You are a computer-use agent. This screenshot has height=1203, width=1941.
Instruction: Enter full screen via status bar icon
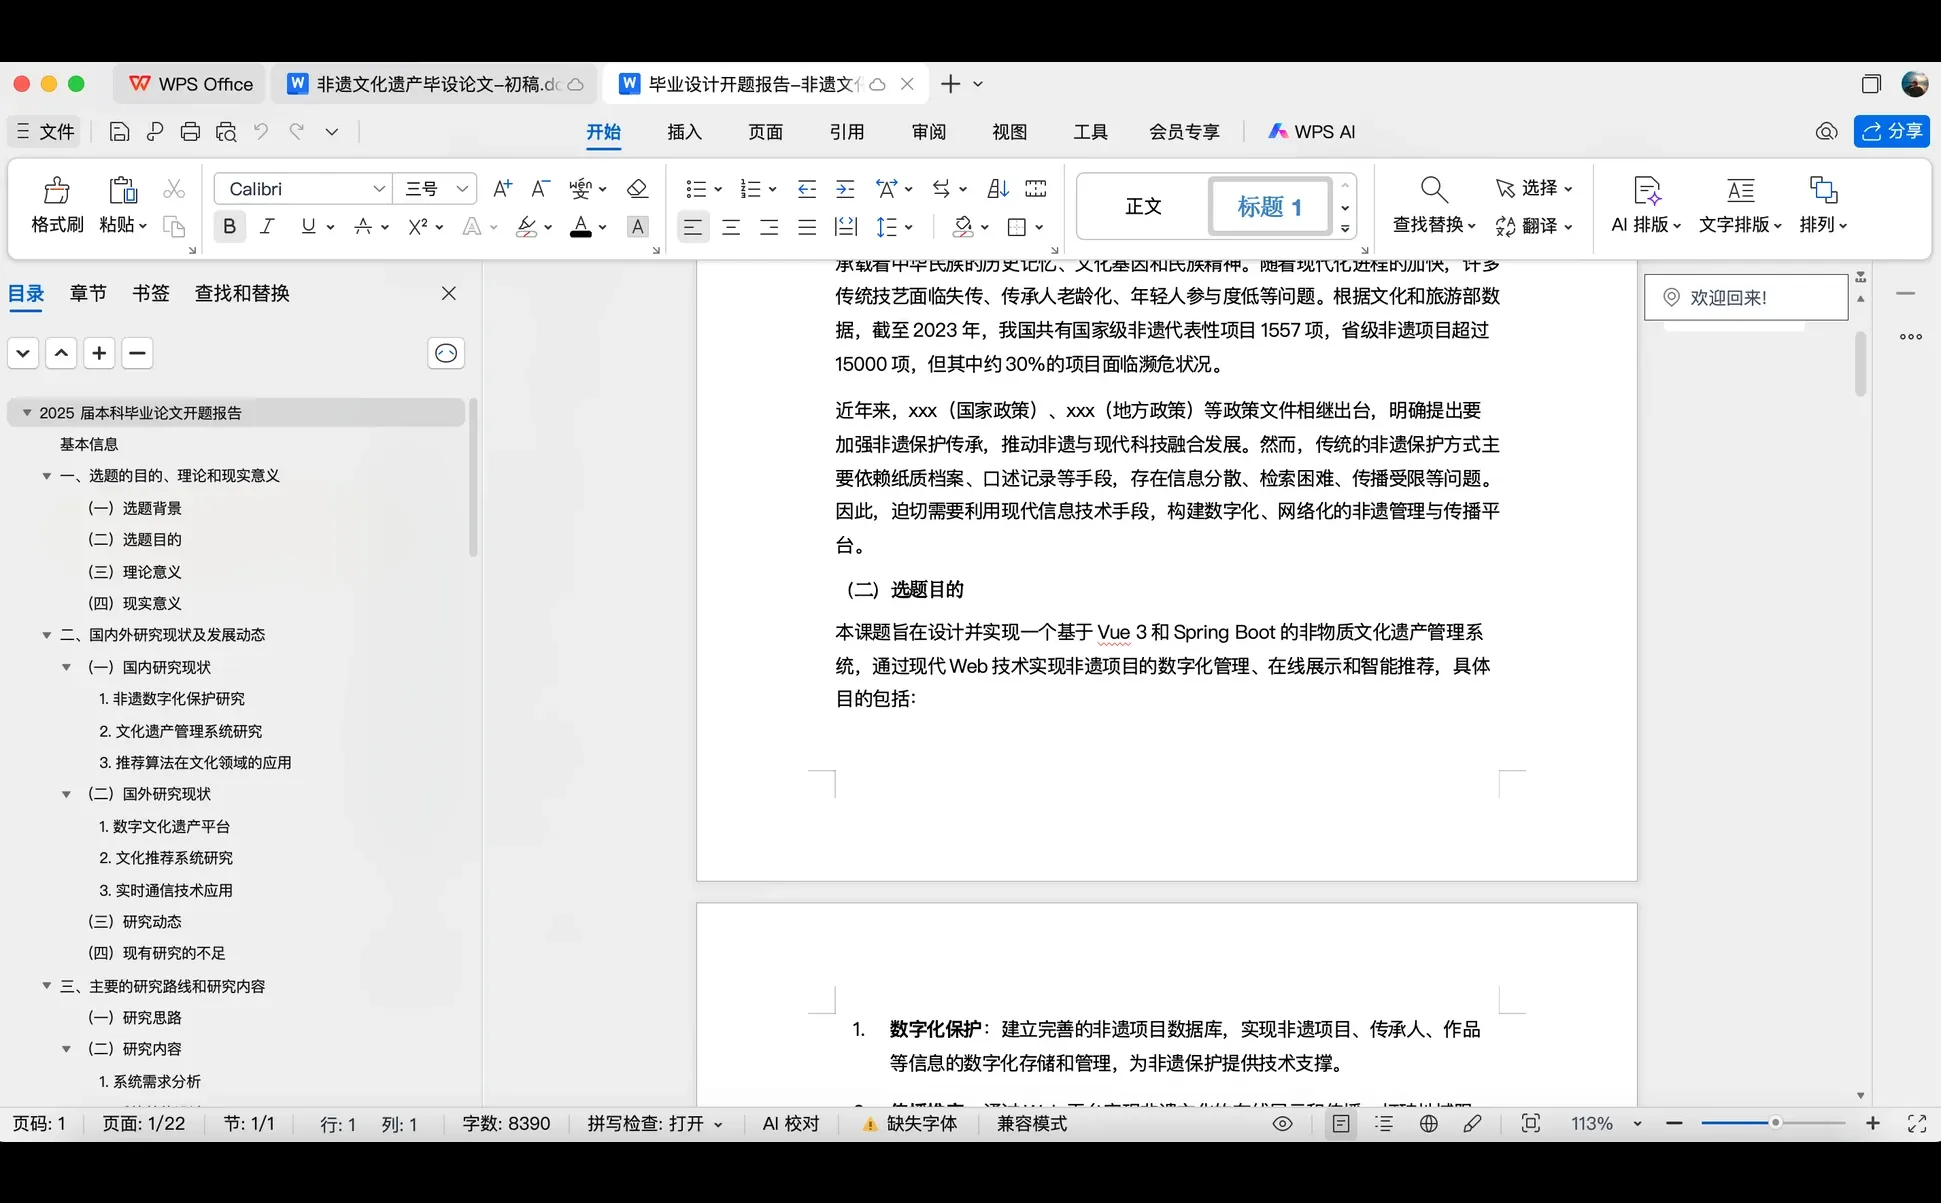(x=1918, y=1123)
